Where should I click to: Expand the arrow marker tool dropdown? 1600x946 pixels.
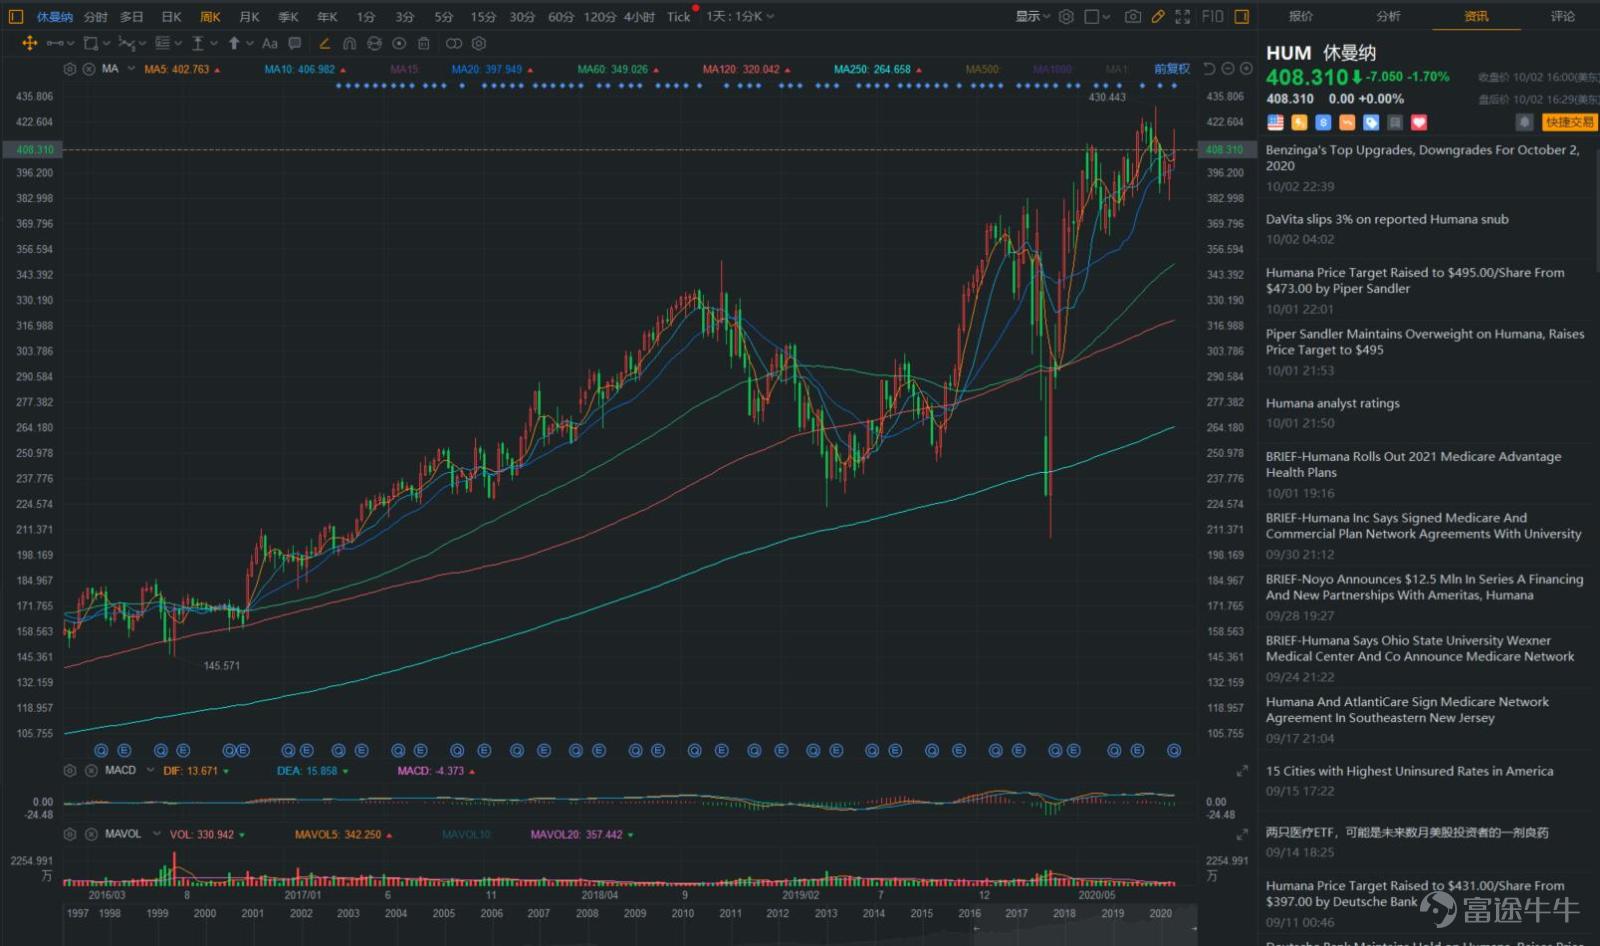pos(248,43)
